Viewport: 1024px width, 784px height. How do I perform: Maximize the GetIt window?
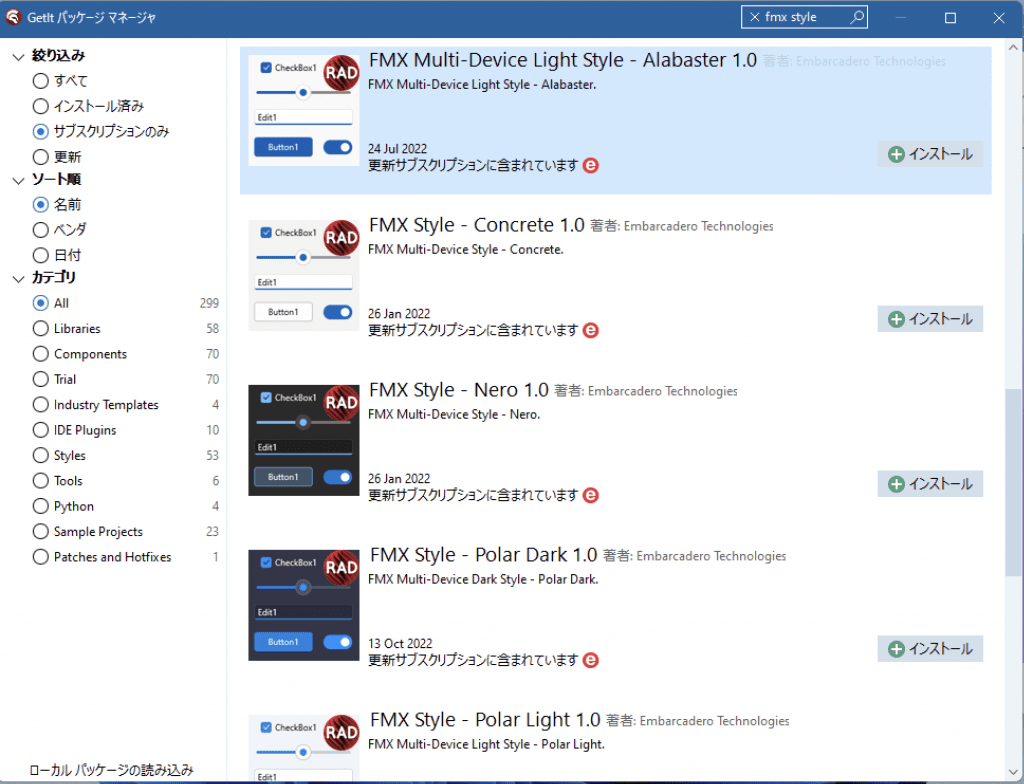[x=950, y=18]
